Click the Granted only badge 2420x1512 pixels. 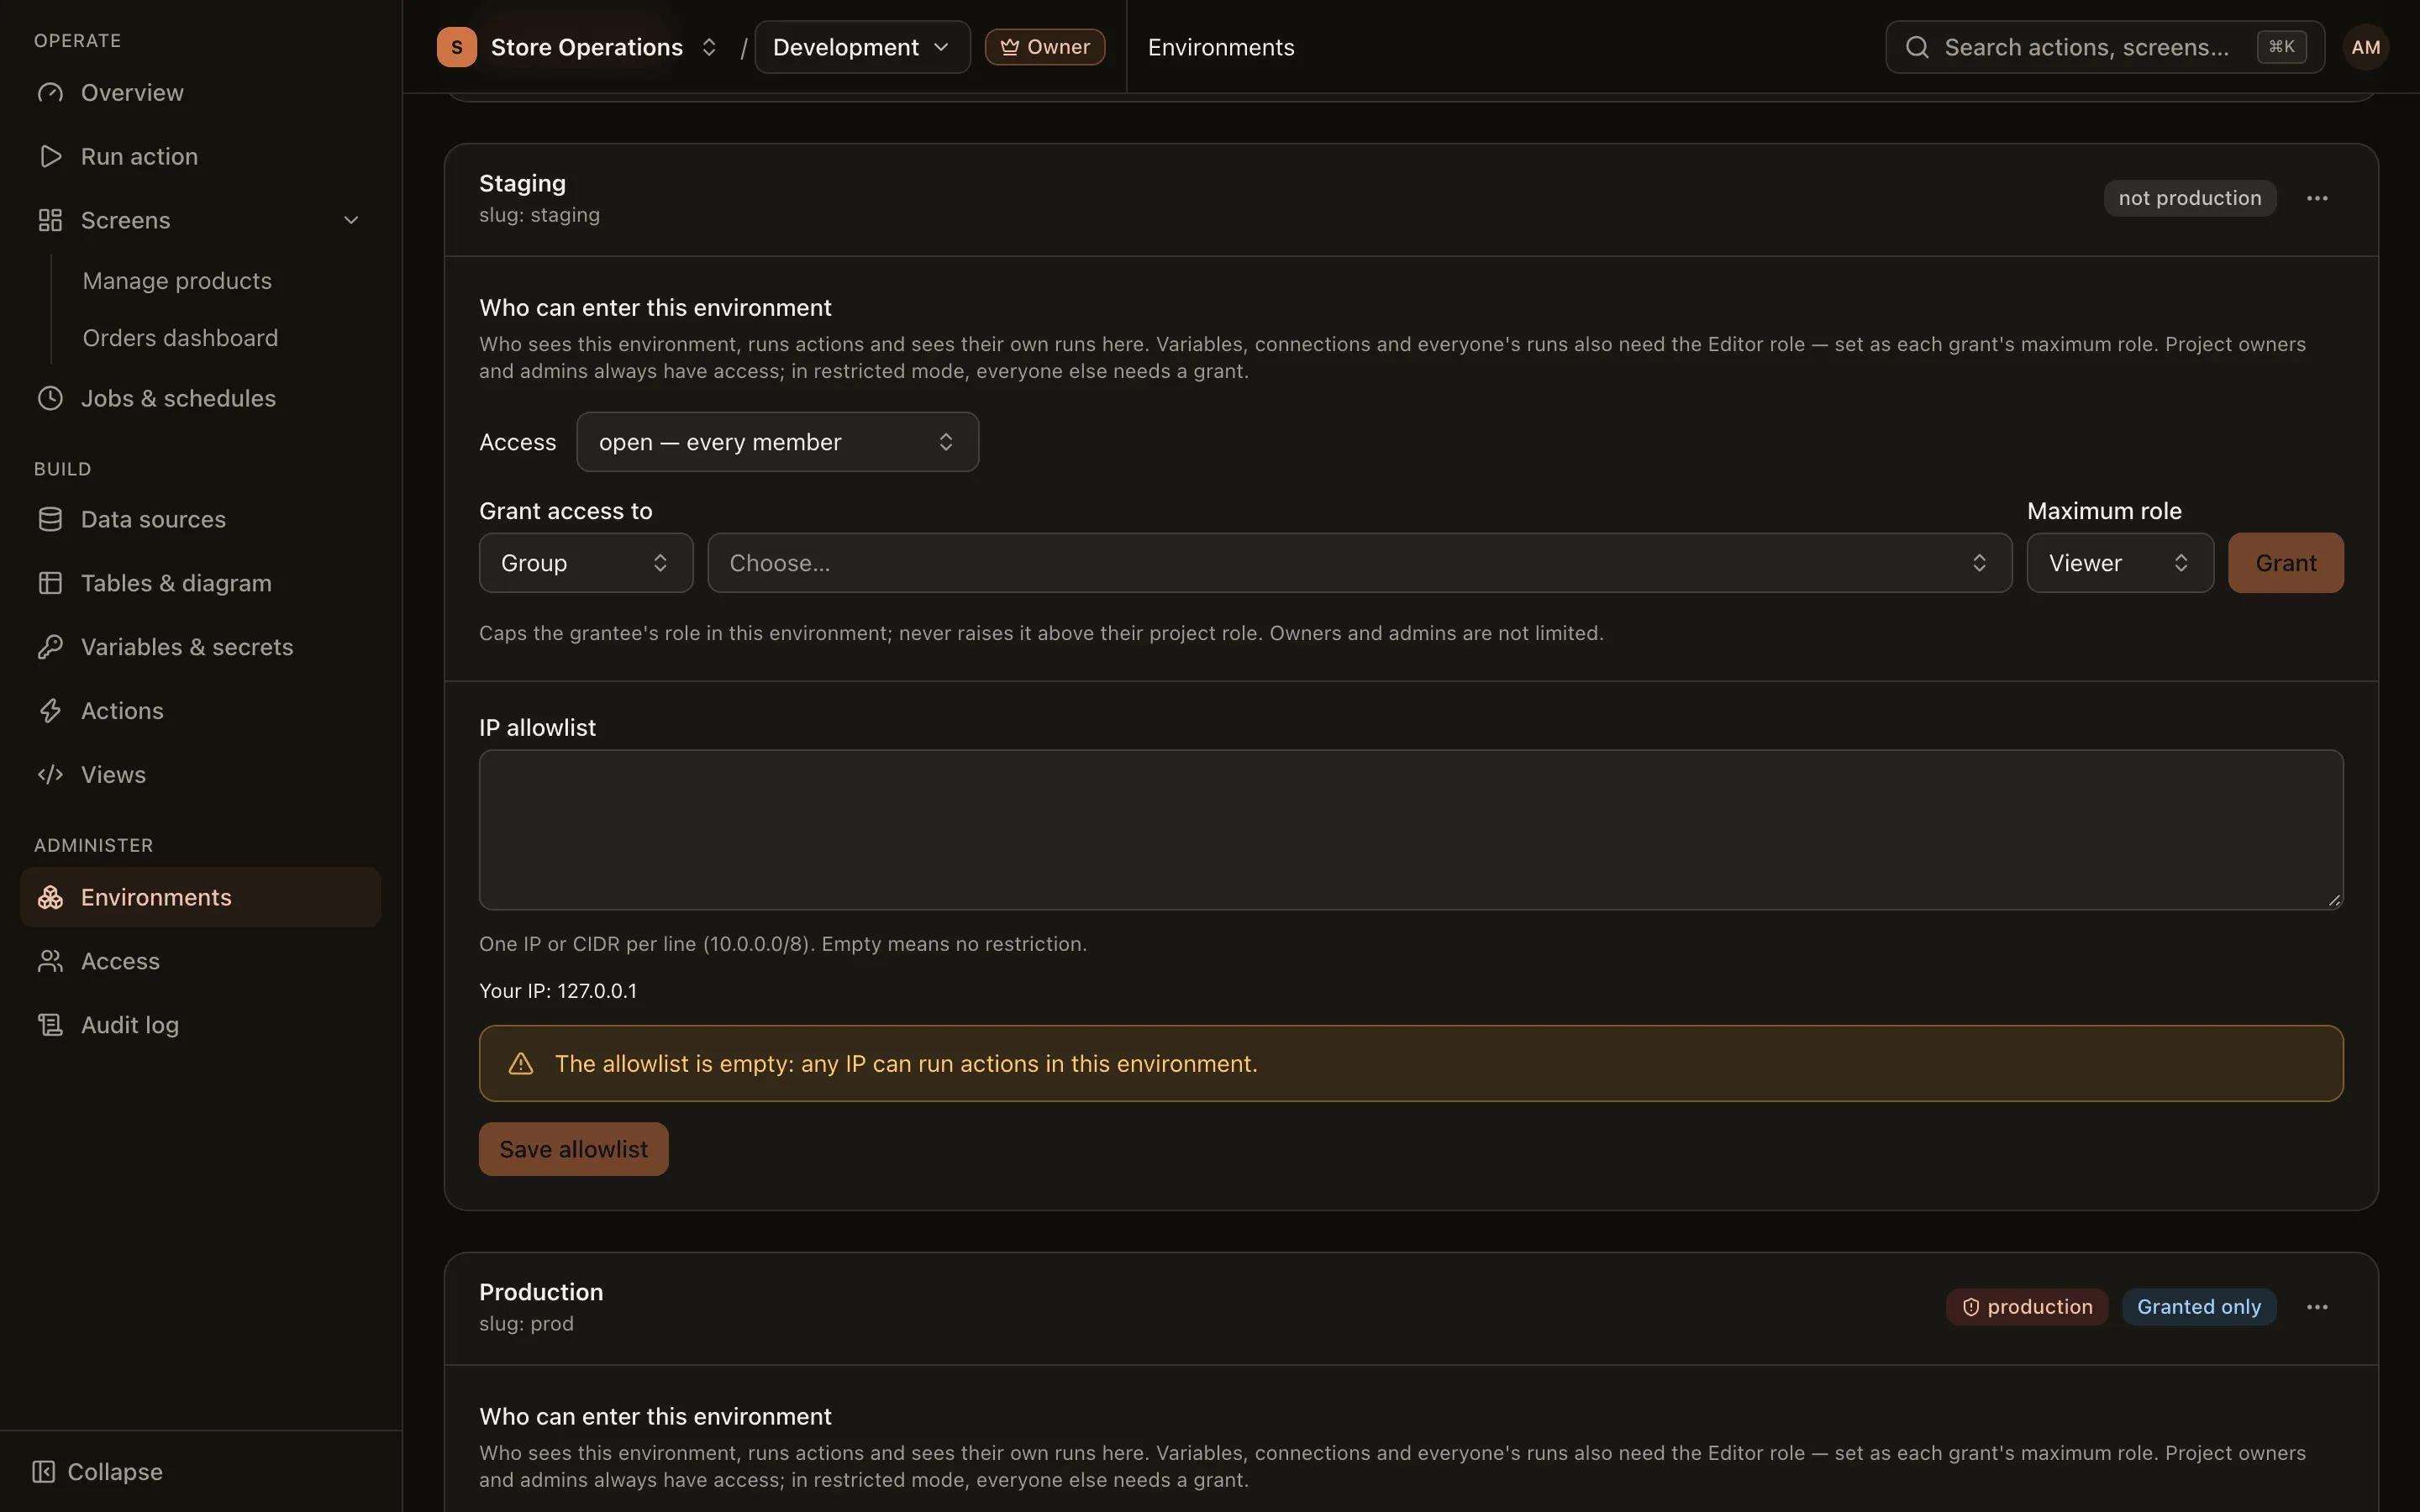(x=2199, y=1307)
